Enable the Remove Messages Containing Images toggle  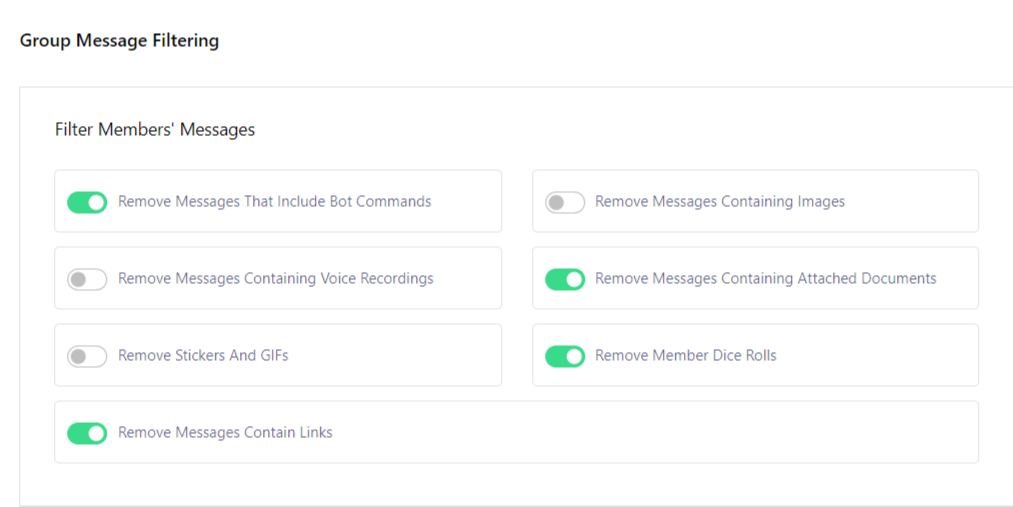(565, 202)
